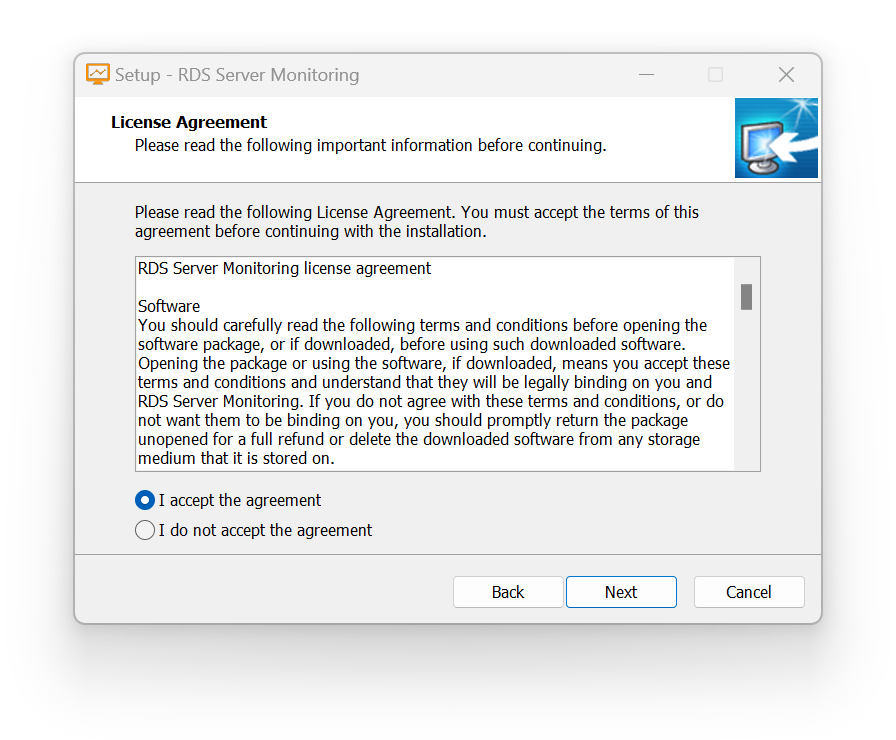The width and height of the screenshot is (896, 740).
Task: Click the license text scrollbar thumb
Action: (x=746, y=297)
